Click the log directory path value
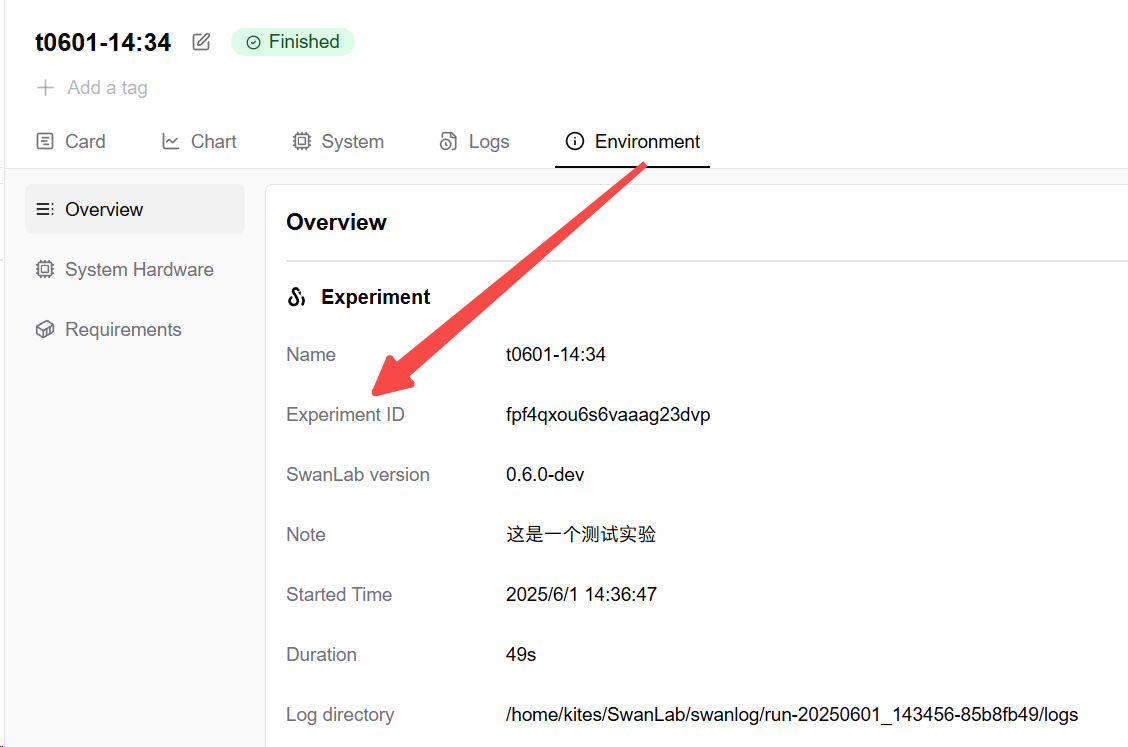This screenshot has width=1128, height=747. (x=791, y=715)
